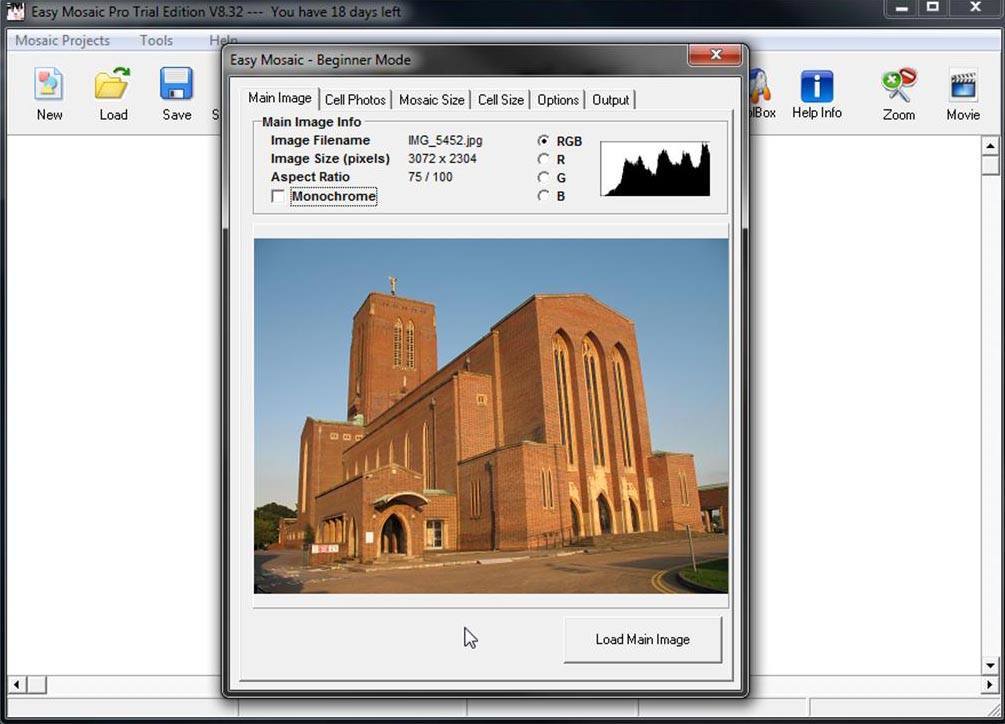Open the Load project folder icon

[x=113, y=84]
